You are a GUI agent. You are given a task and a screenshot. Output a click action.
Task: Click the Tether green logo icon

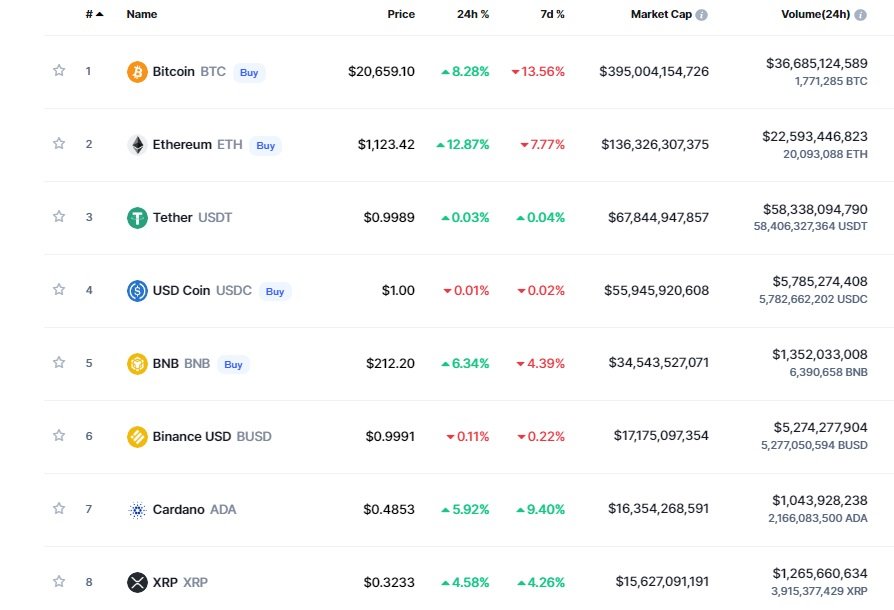tap(137, 218)
